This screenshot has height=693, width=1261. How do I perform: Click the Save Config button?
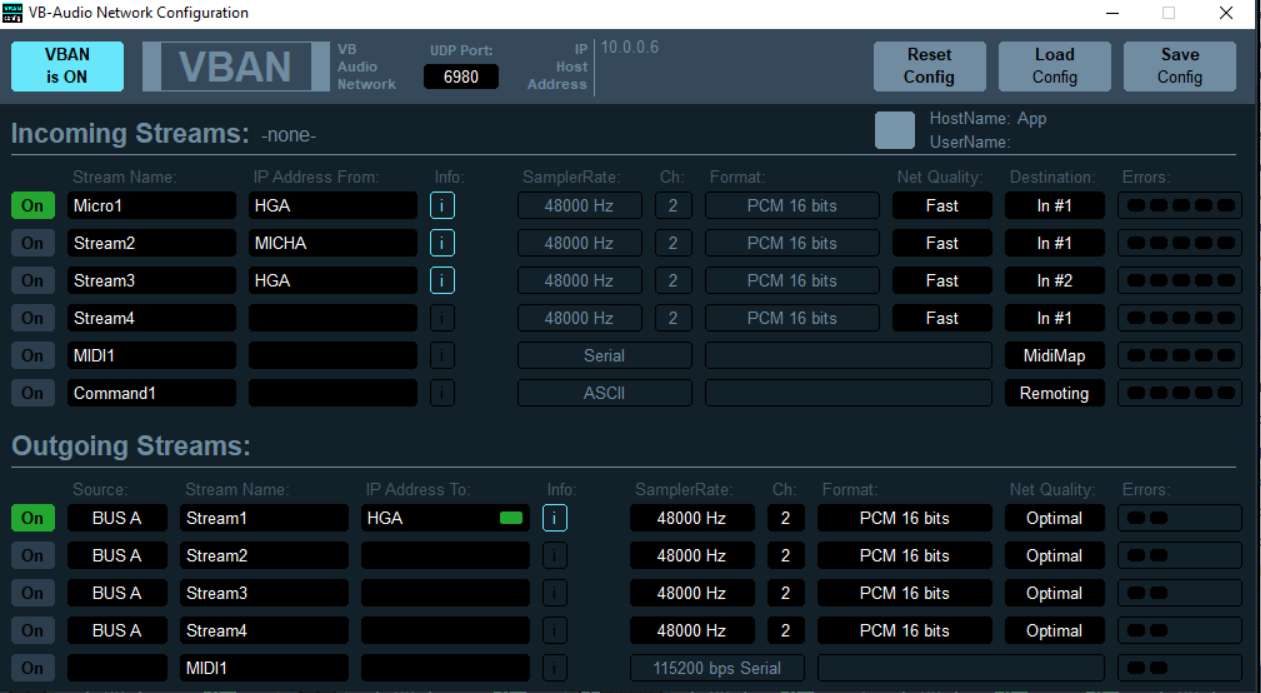pyautogui.click(x=1180, y=66)
